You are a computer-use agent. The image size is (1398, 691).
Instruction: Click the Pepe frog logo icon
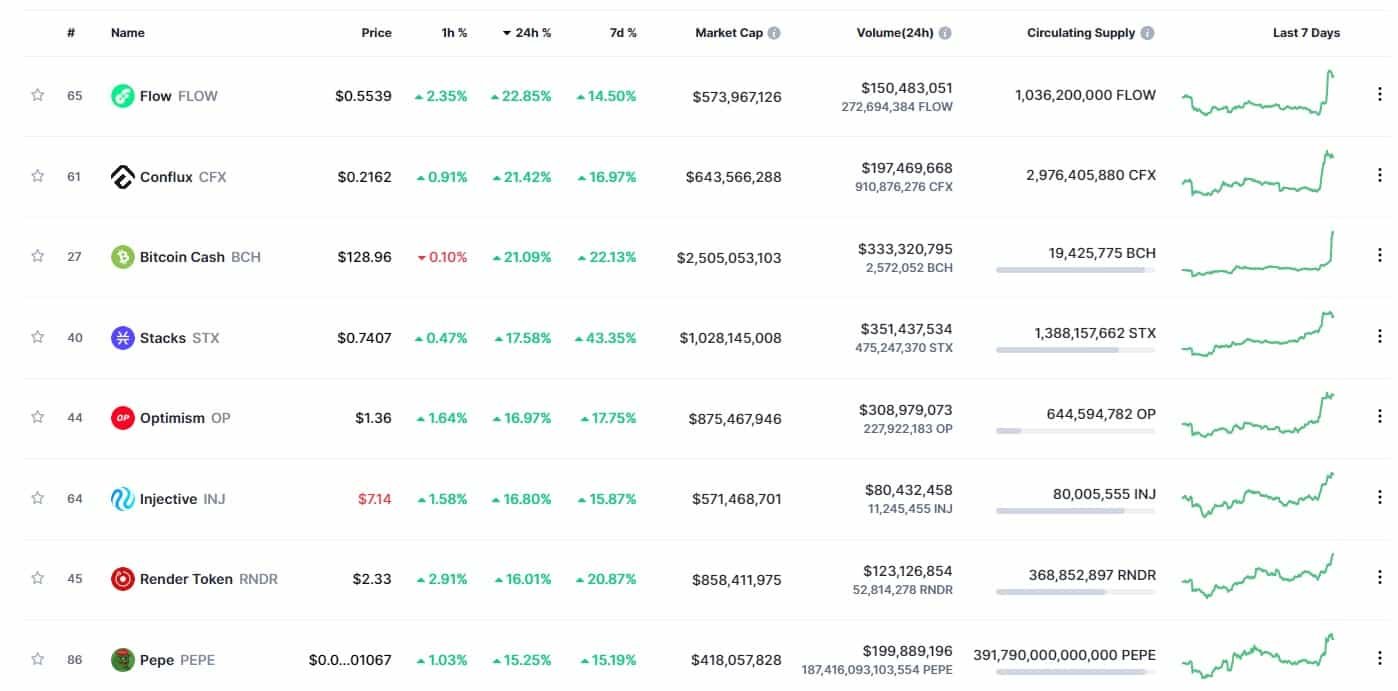point(122,660)
